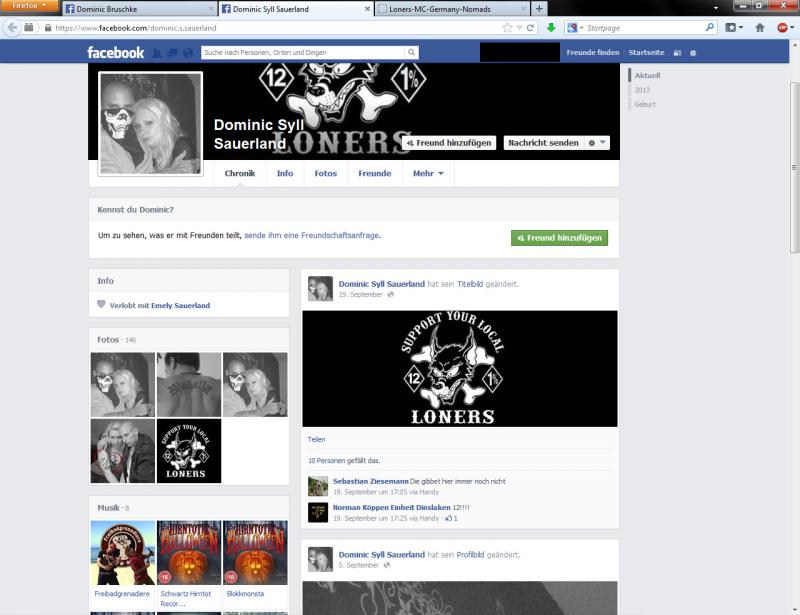Click the reload page icon in address bar

pyautogui.click(x=531, y=28)
